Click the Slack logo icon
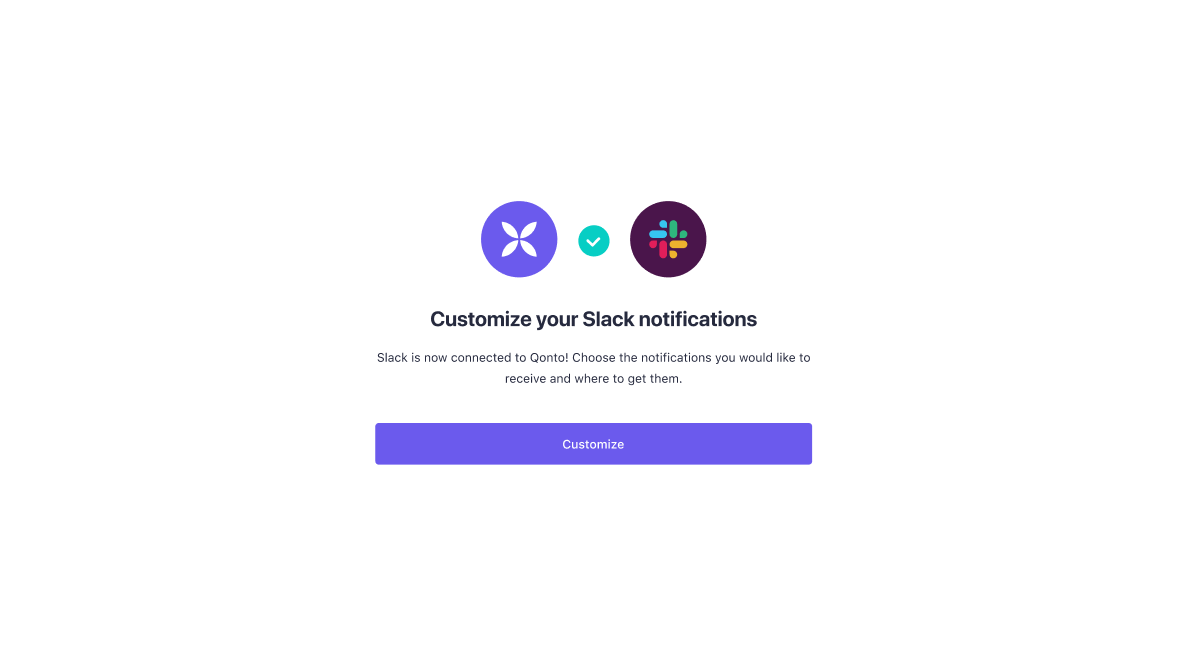The image size is (1185, 668). (x=668, y=239)
